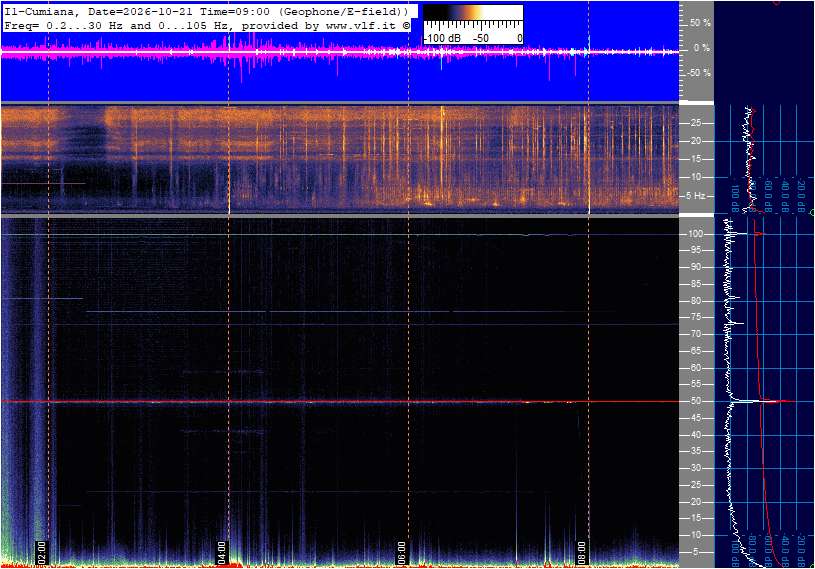Click the 35 tick on the frequency axis
The height and width of the screenshot is (569, 815).
tap(695, 452)
